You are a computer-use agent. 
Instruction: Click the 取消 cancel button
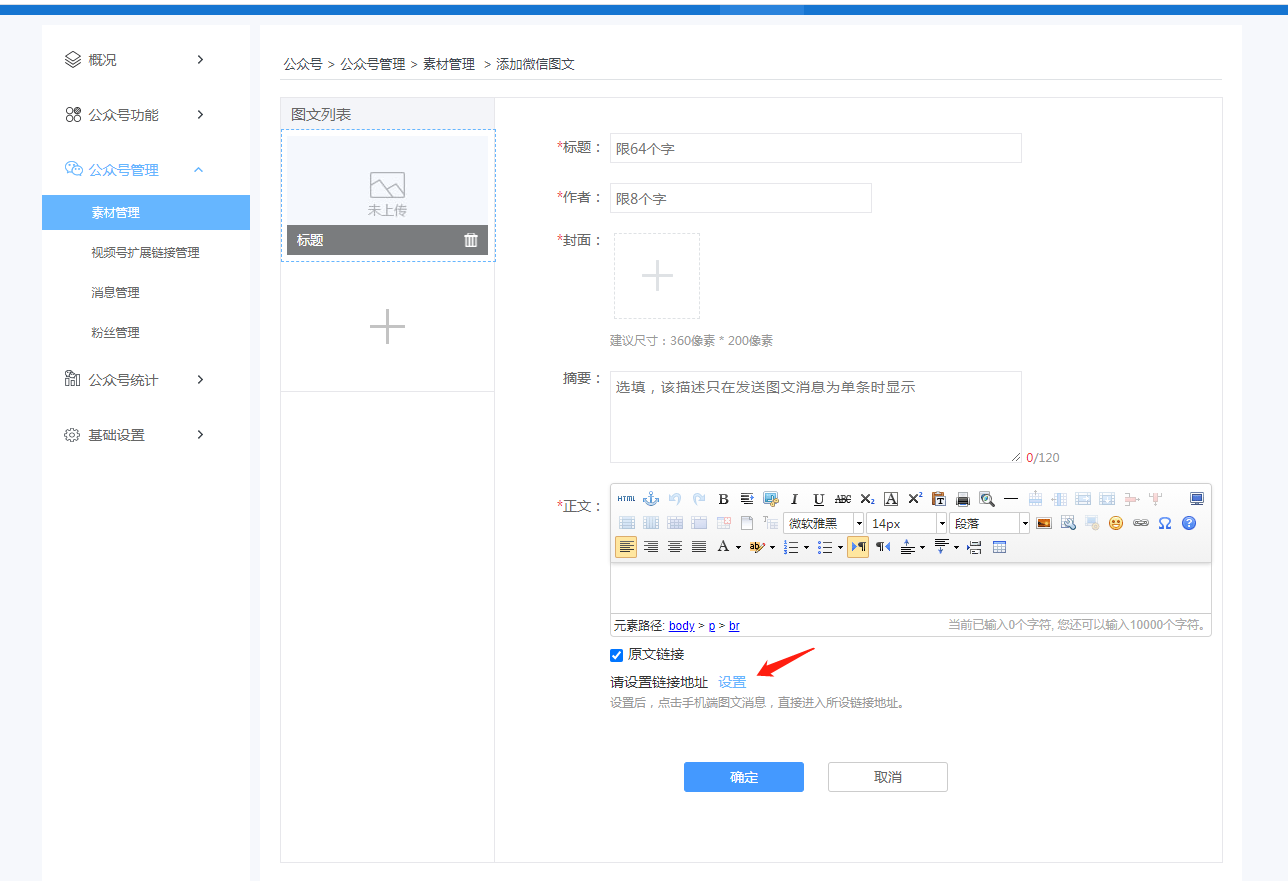[888, 777]
